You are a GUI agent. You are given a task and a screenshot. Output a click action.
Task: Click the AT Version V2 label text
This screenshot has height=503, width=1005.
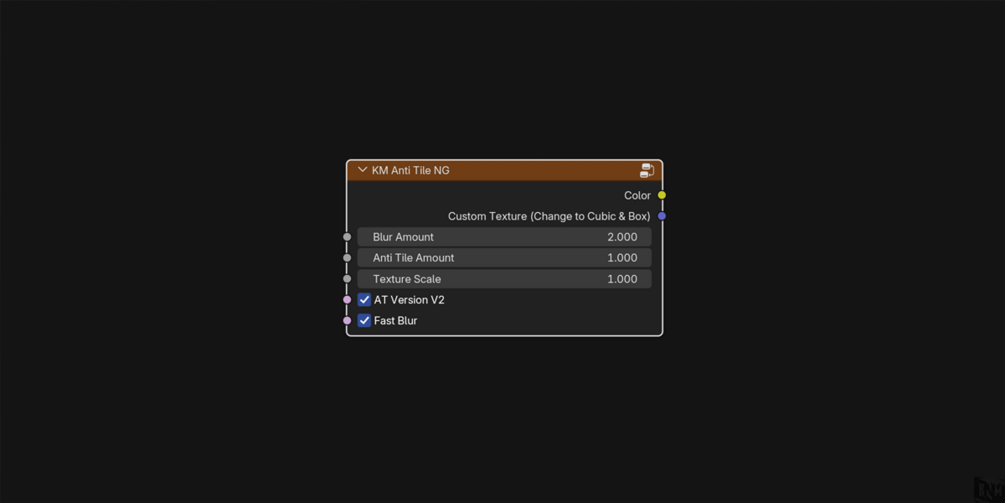(409, 300)
